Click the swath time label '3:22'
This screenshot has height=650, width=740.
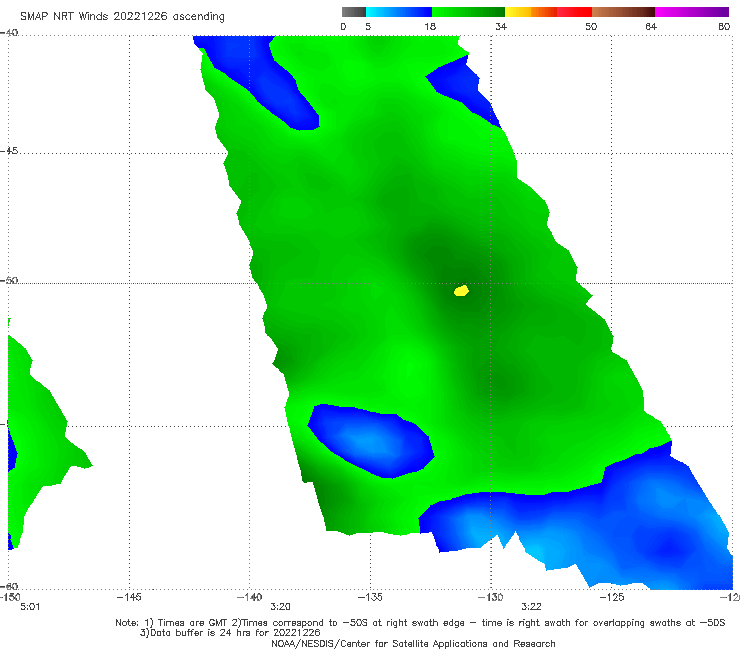[531, 607]
